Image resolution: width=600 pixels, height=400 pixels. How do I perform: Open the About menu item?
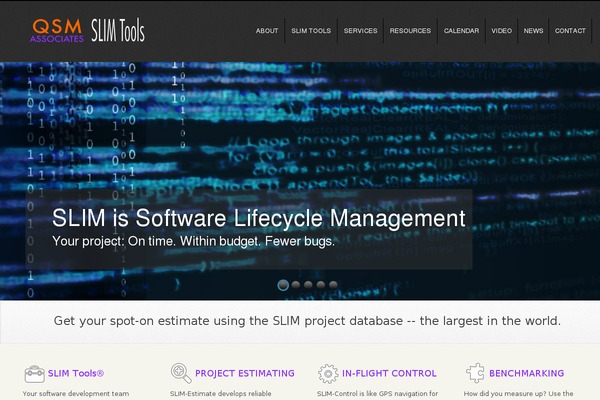tap(267, 31)
